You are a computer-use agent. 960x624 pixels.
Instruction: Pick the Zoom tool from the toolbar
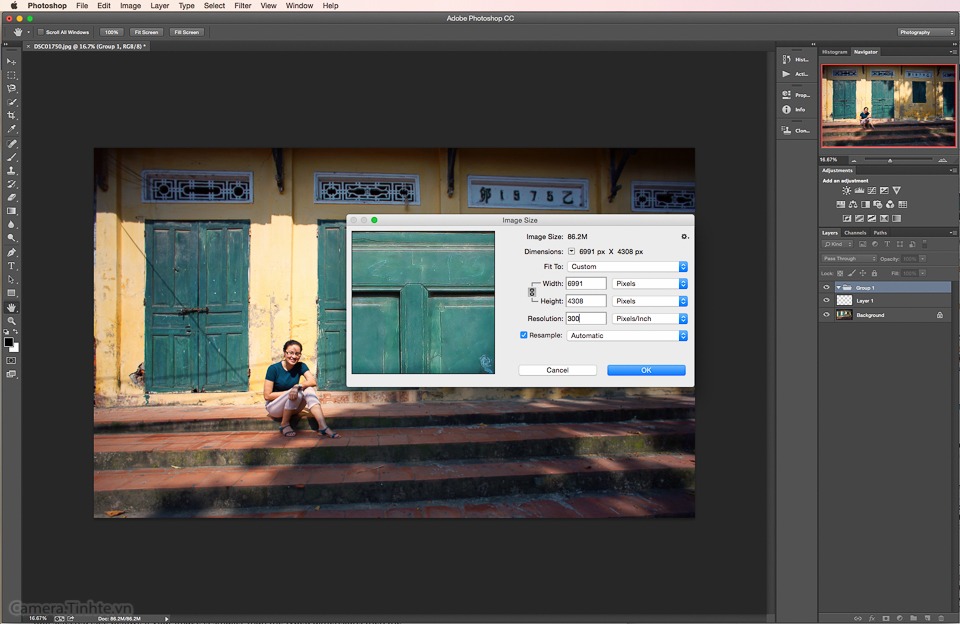[x=12, y=321]
